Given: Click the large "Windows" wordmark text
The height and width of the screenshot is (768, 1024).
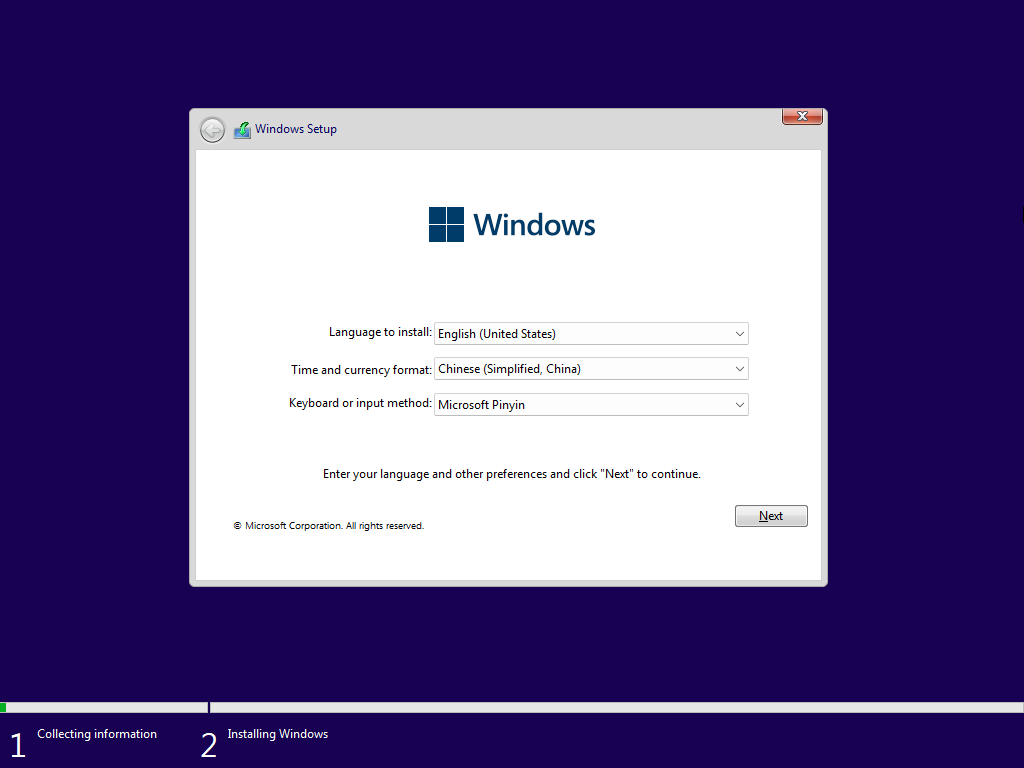Looking at the screenshot, I should click(x=534, y=225).
